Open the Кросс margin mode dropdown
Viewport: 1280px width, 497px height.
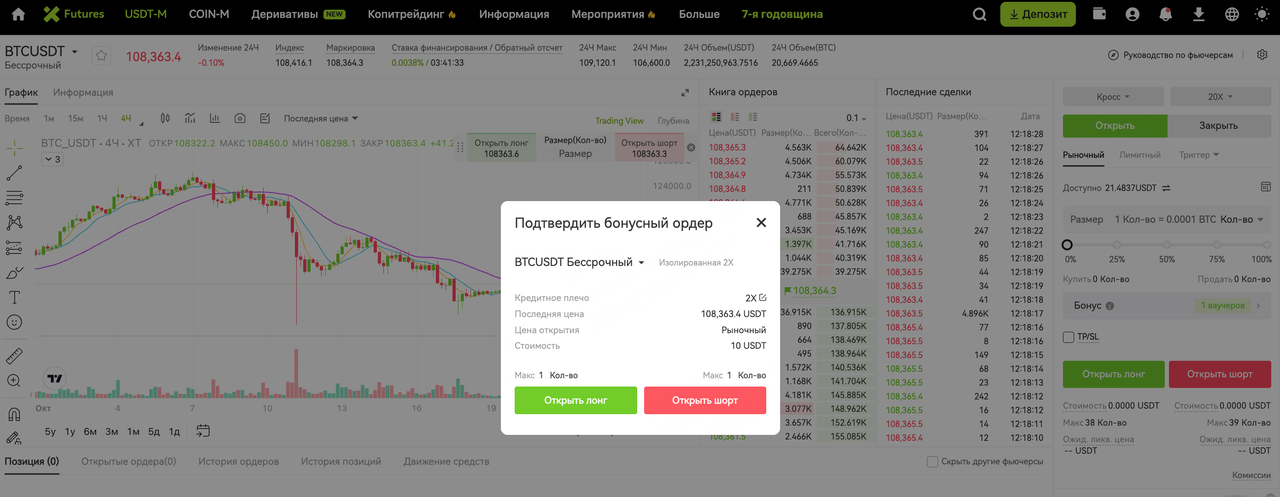pyautogui.click(x=1113, y=97)
